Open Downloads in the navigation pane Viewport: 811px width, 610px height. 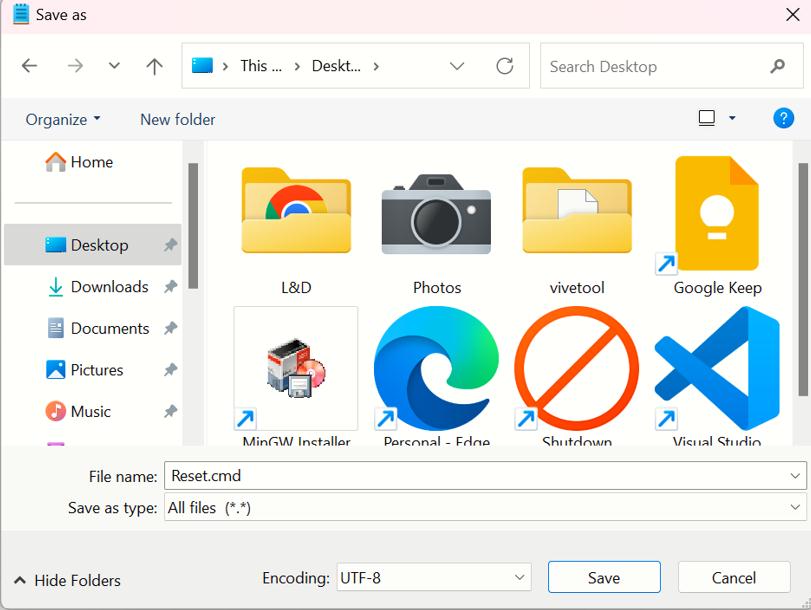pyautogui.click(x=109, y=287)
